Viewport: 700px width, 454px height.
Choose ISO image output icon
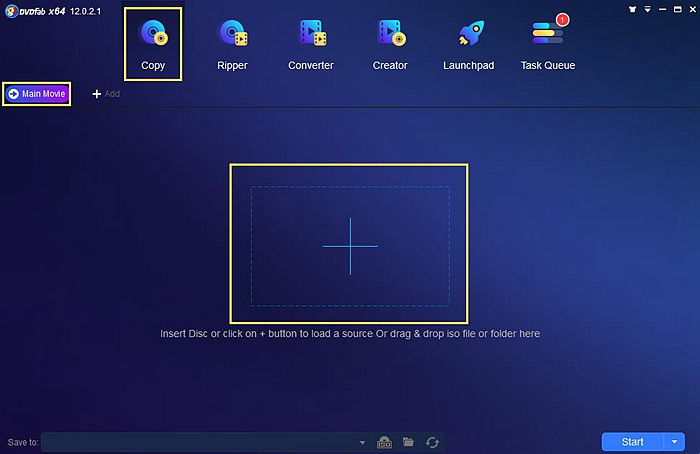(384, 442)
